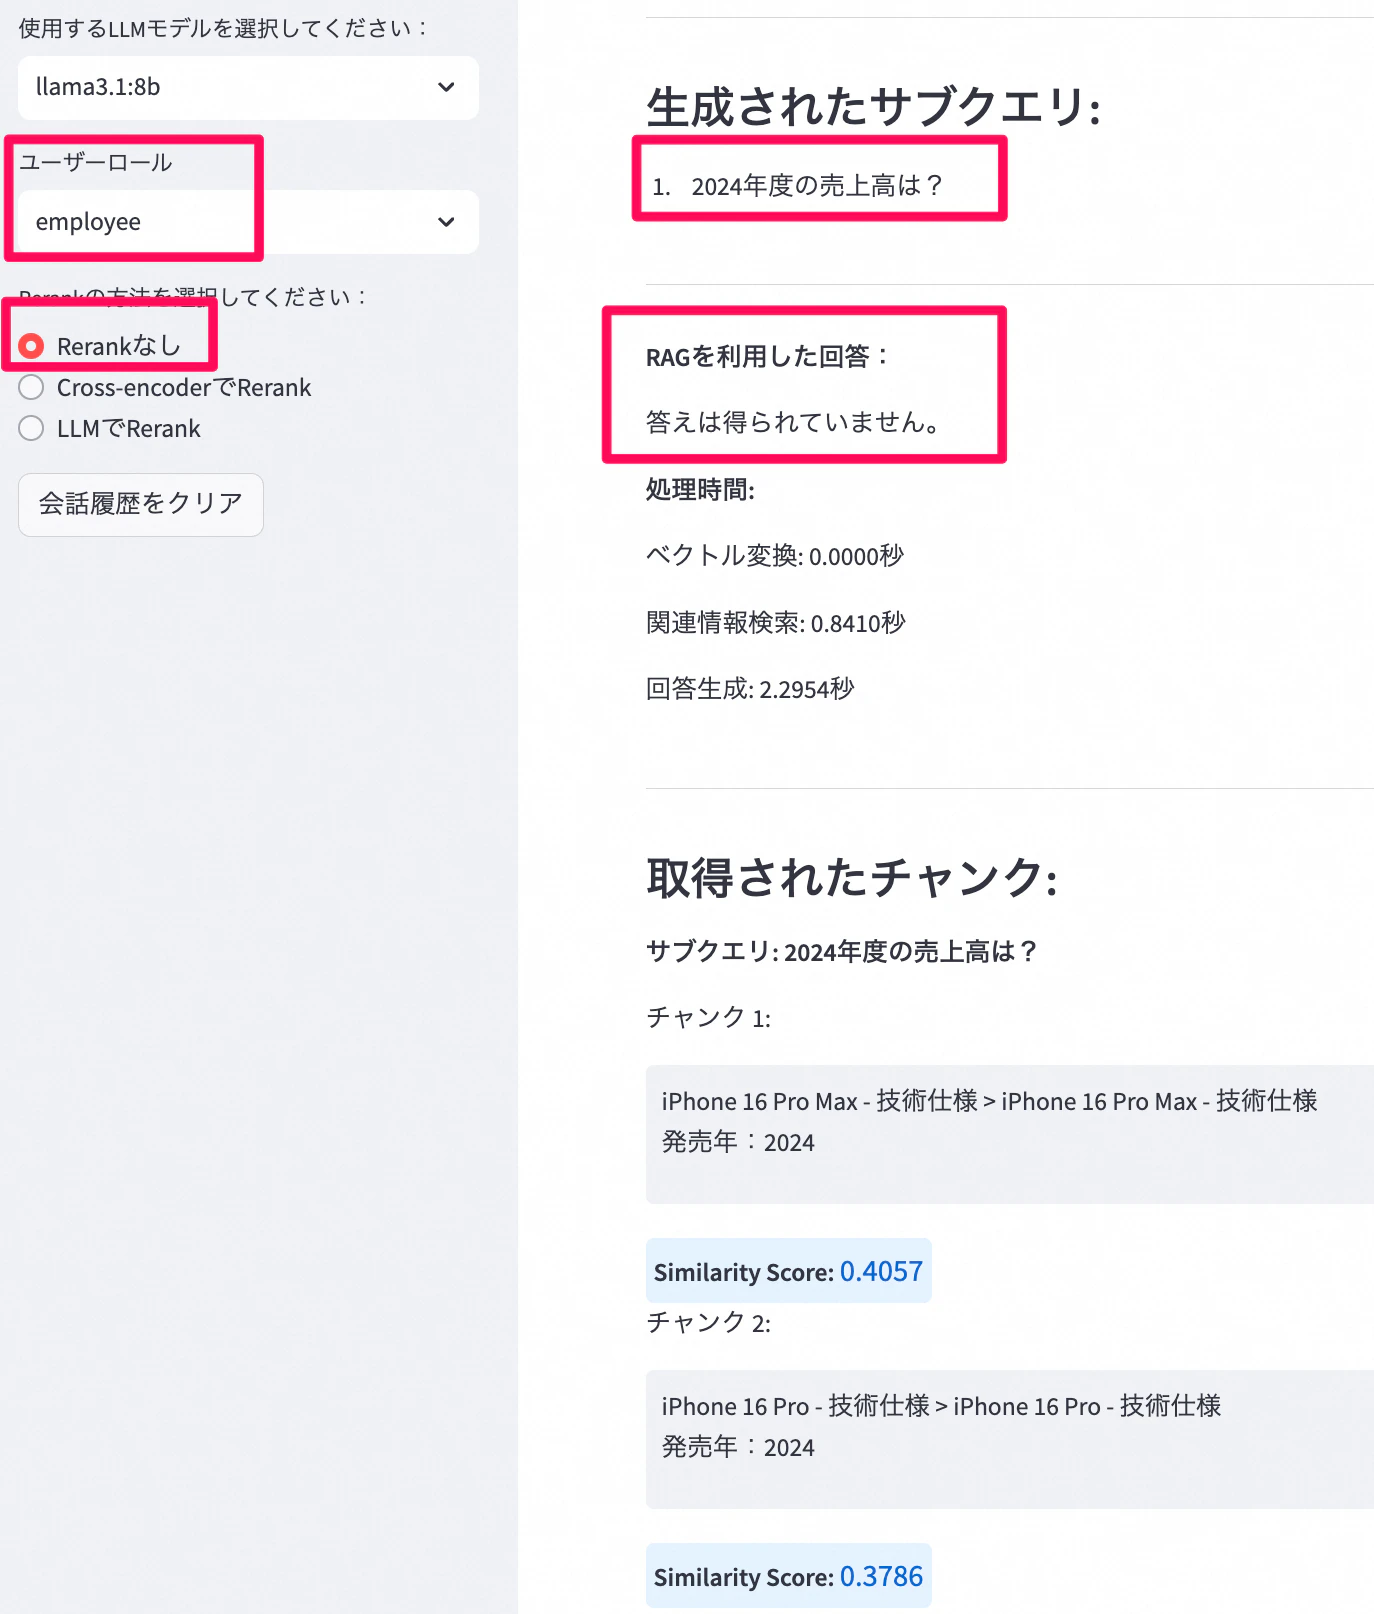Open the employee user role dropdown
The image size is (1374, 1614).
248,222
